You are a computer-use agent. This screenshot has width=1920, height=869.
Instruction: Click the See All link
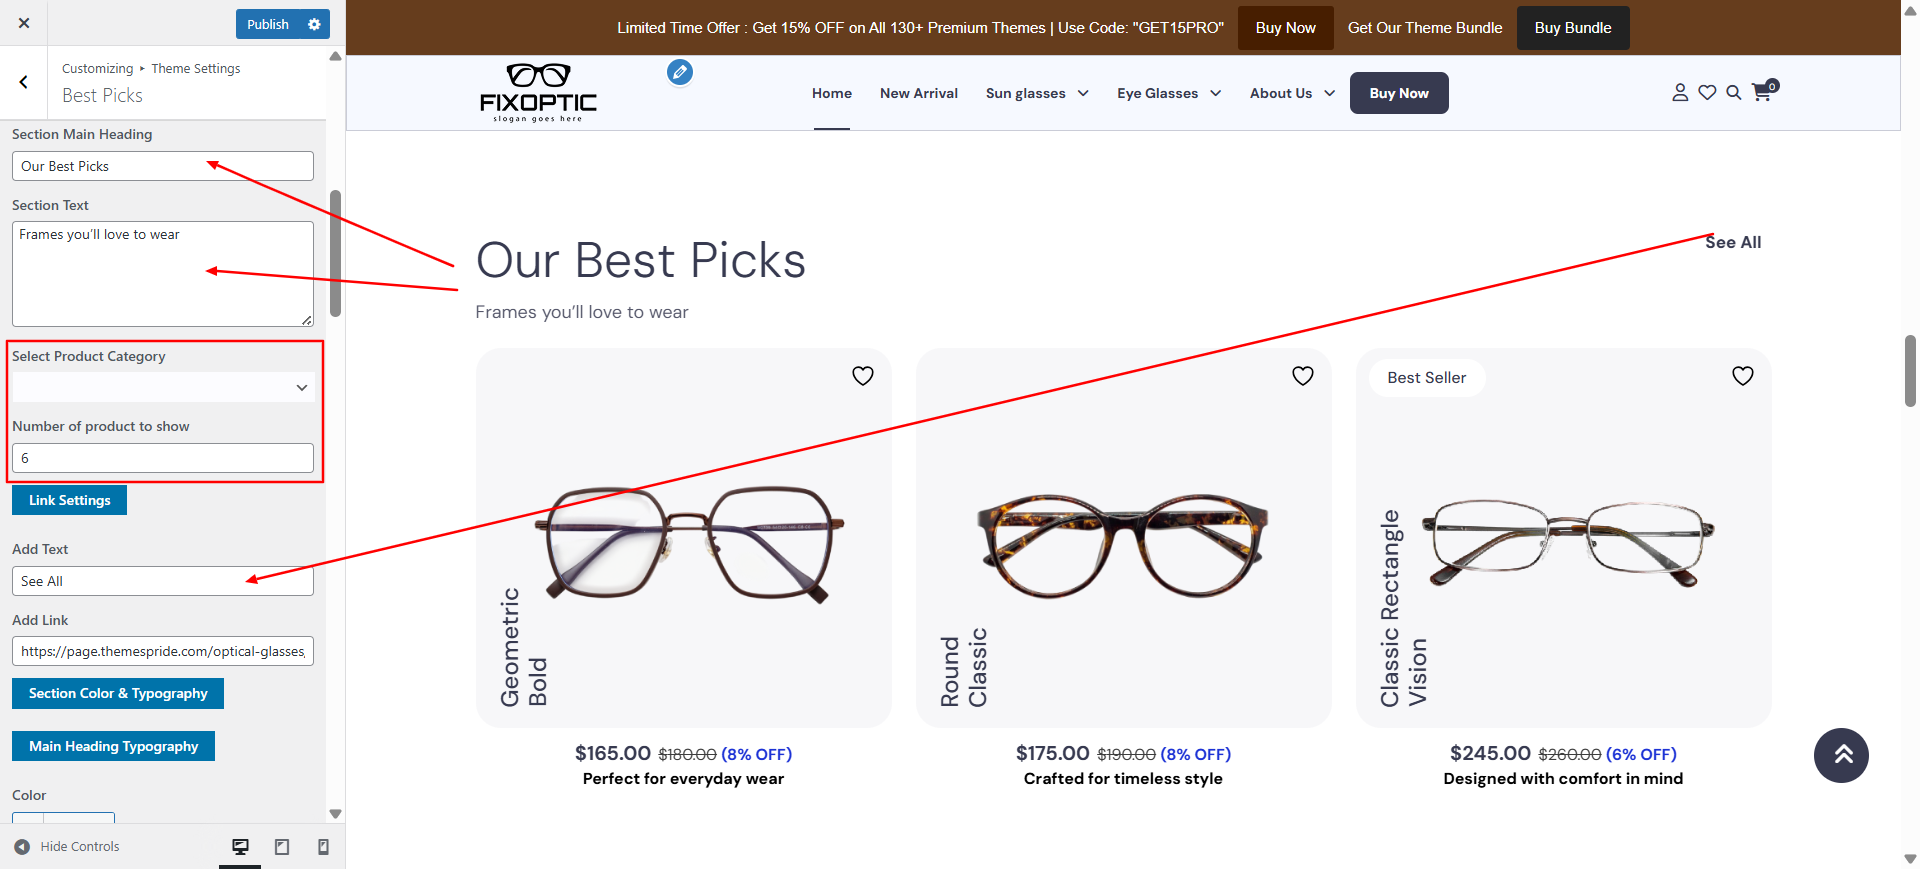[1733, 242]
